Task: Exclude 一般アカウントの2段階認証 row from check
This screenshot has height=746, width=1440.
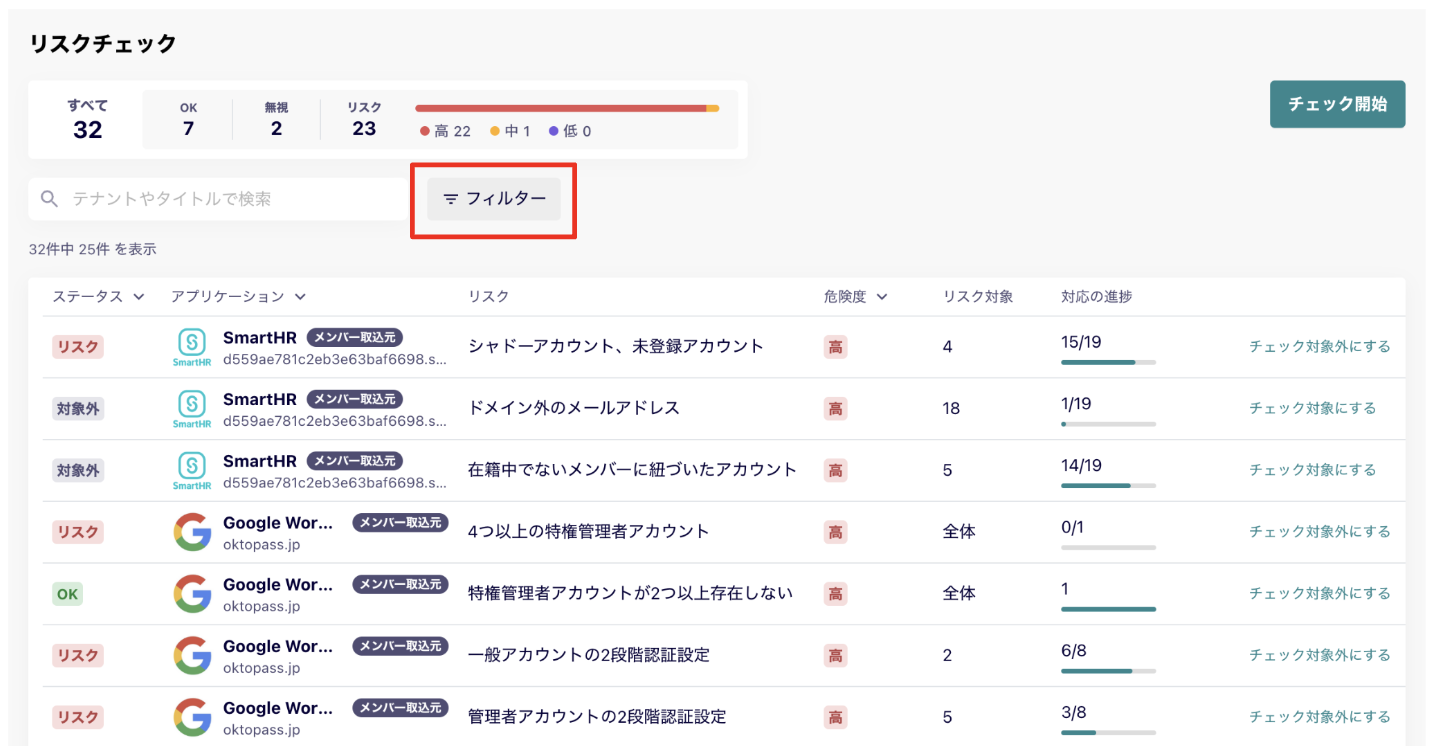Action: tap(1320, 656)
